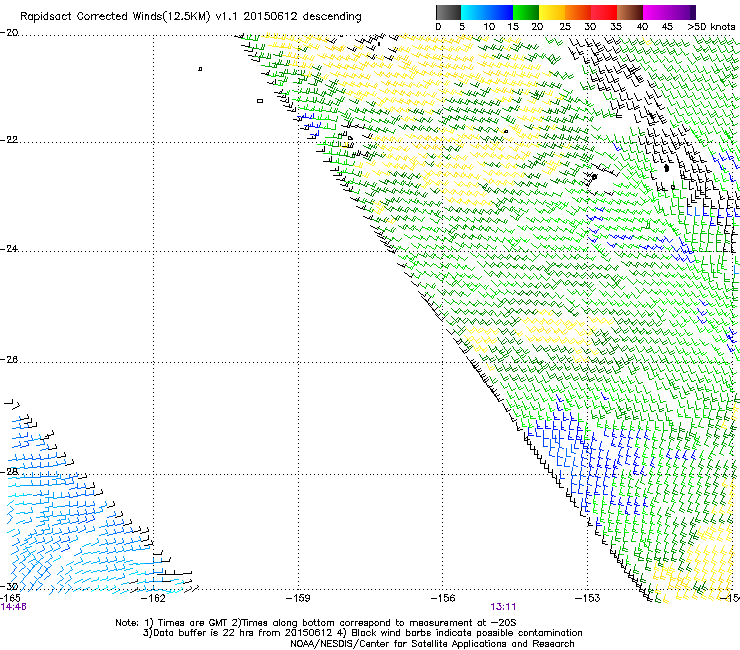
Task: Click the cyan-blue 5-15 knots color band
Action: click(487, 12)
